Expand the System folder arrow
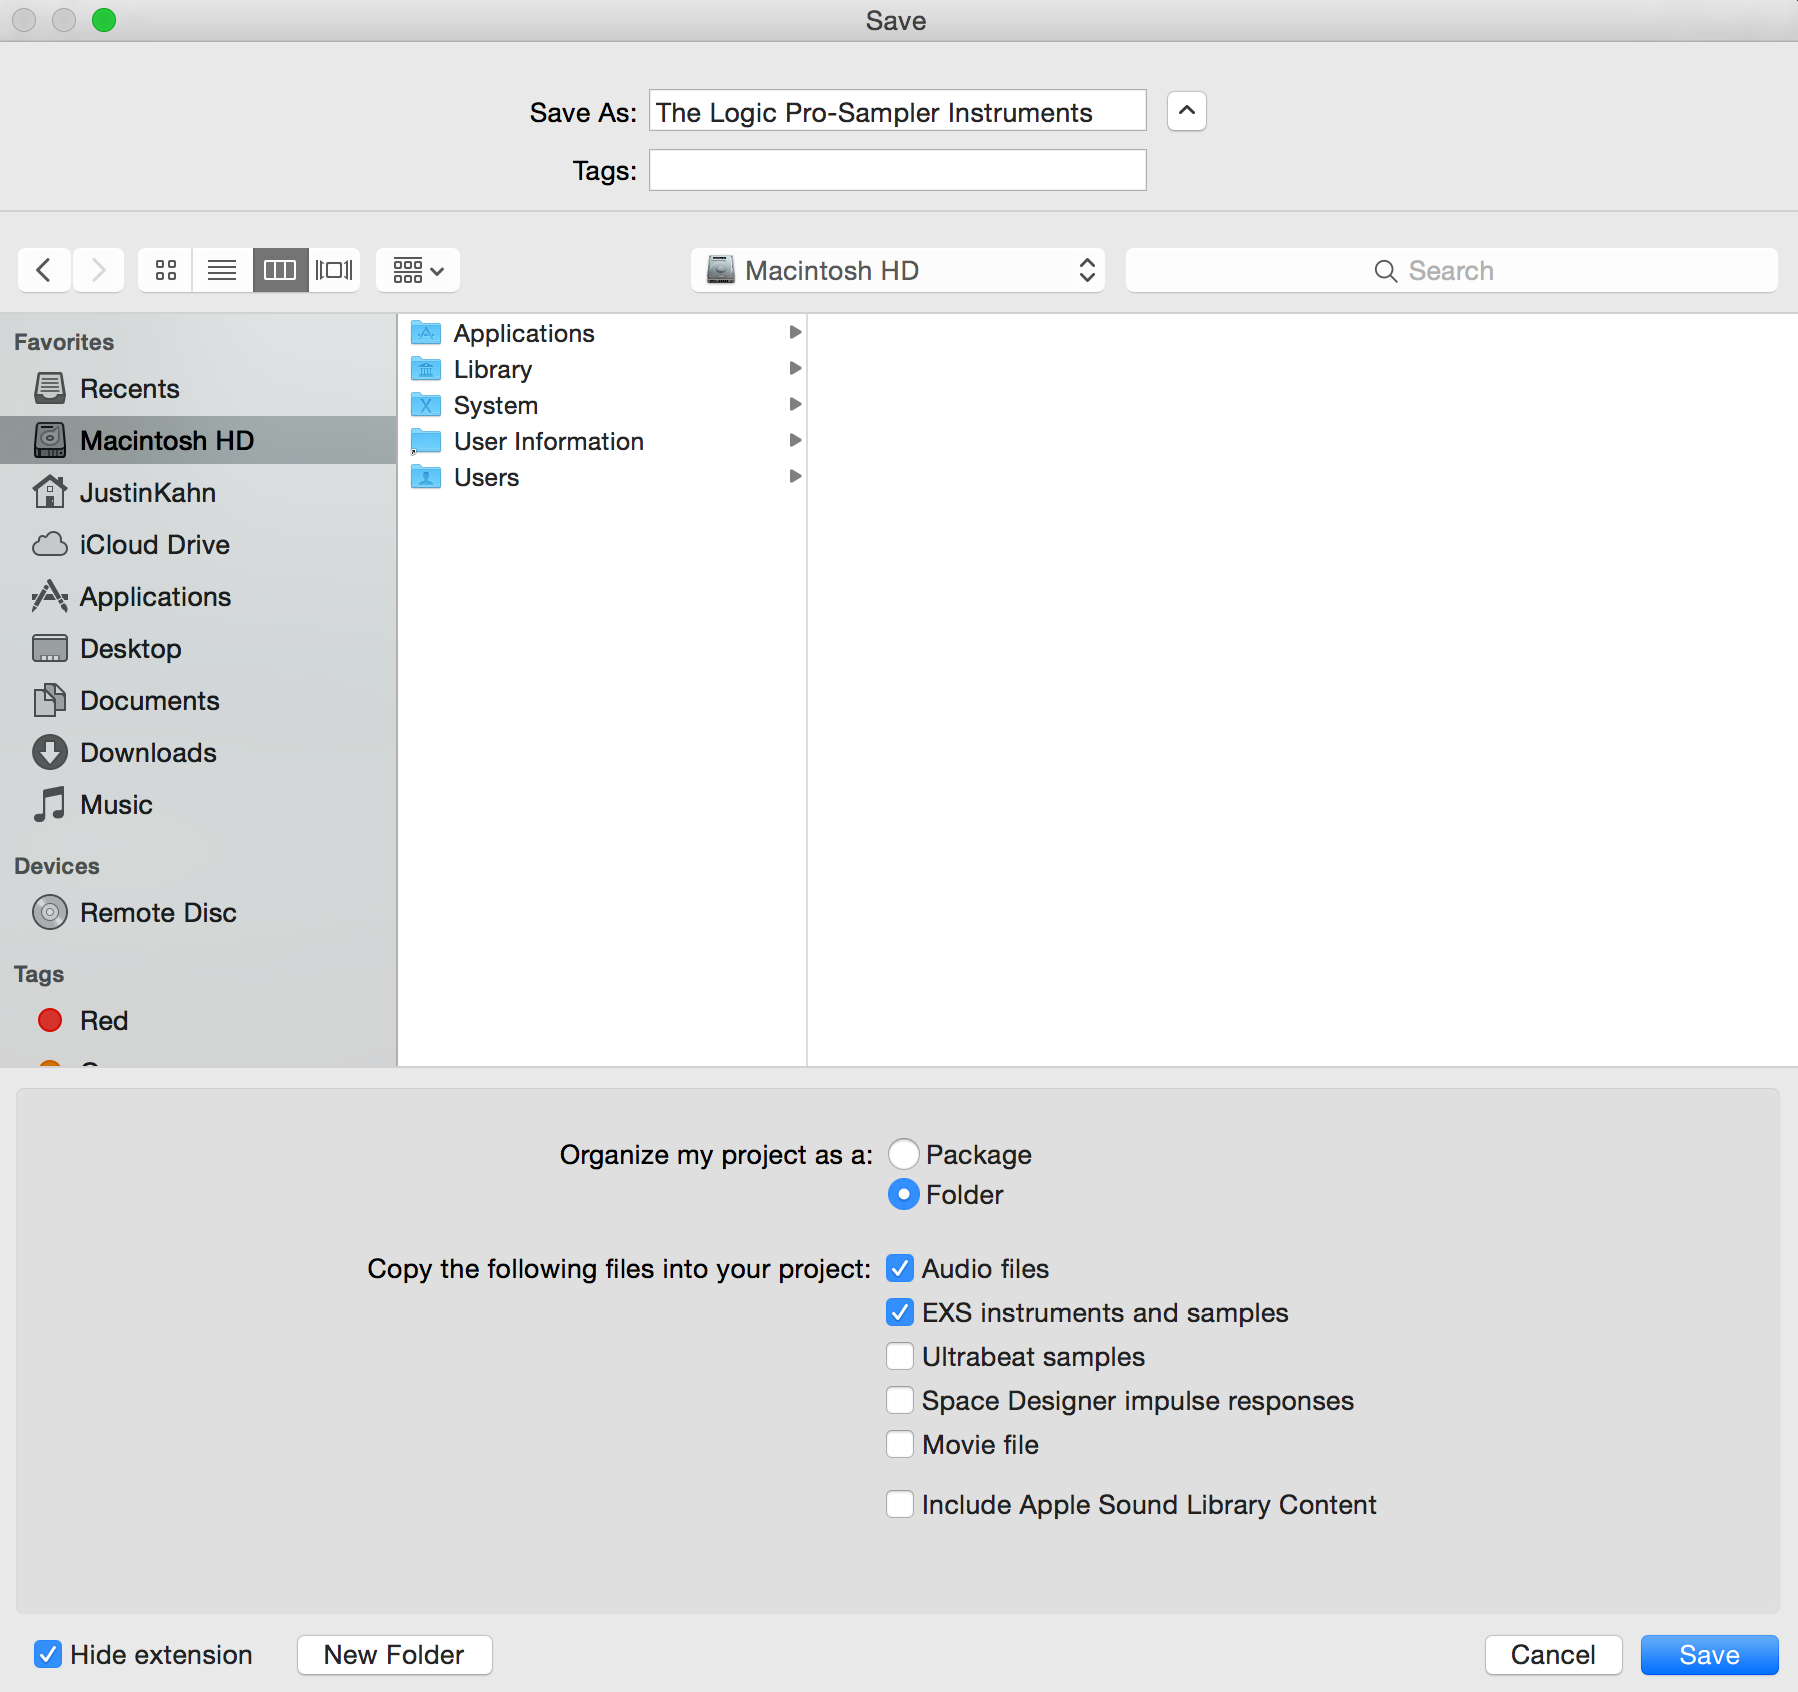 tap(795, 404)
